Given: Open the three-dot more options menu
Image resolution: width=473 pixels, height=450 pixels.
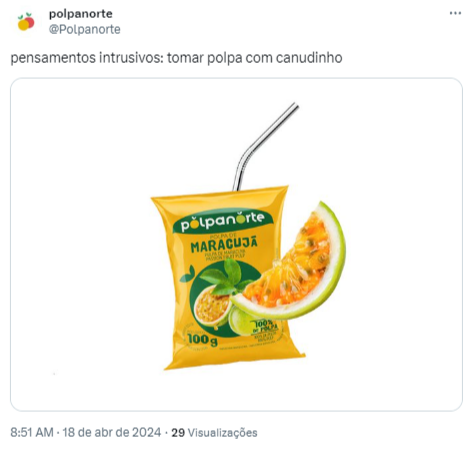Looking at the screenshot, I should (455, 13).
